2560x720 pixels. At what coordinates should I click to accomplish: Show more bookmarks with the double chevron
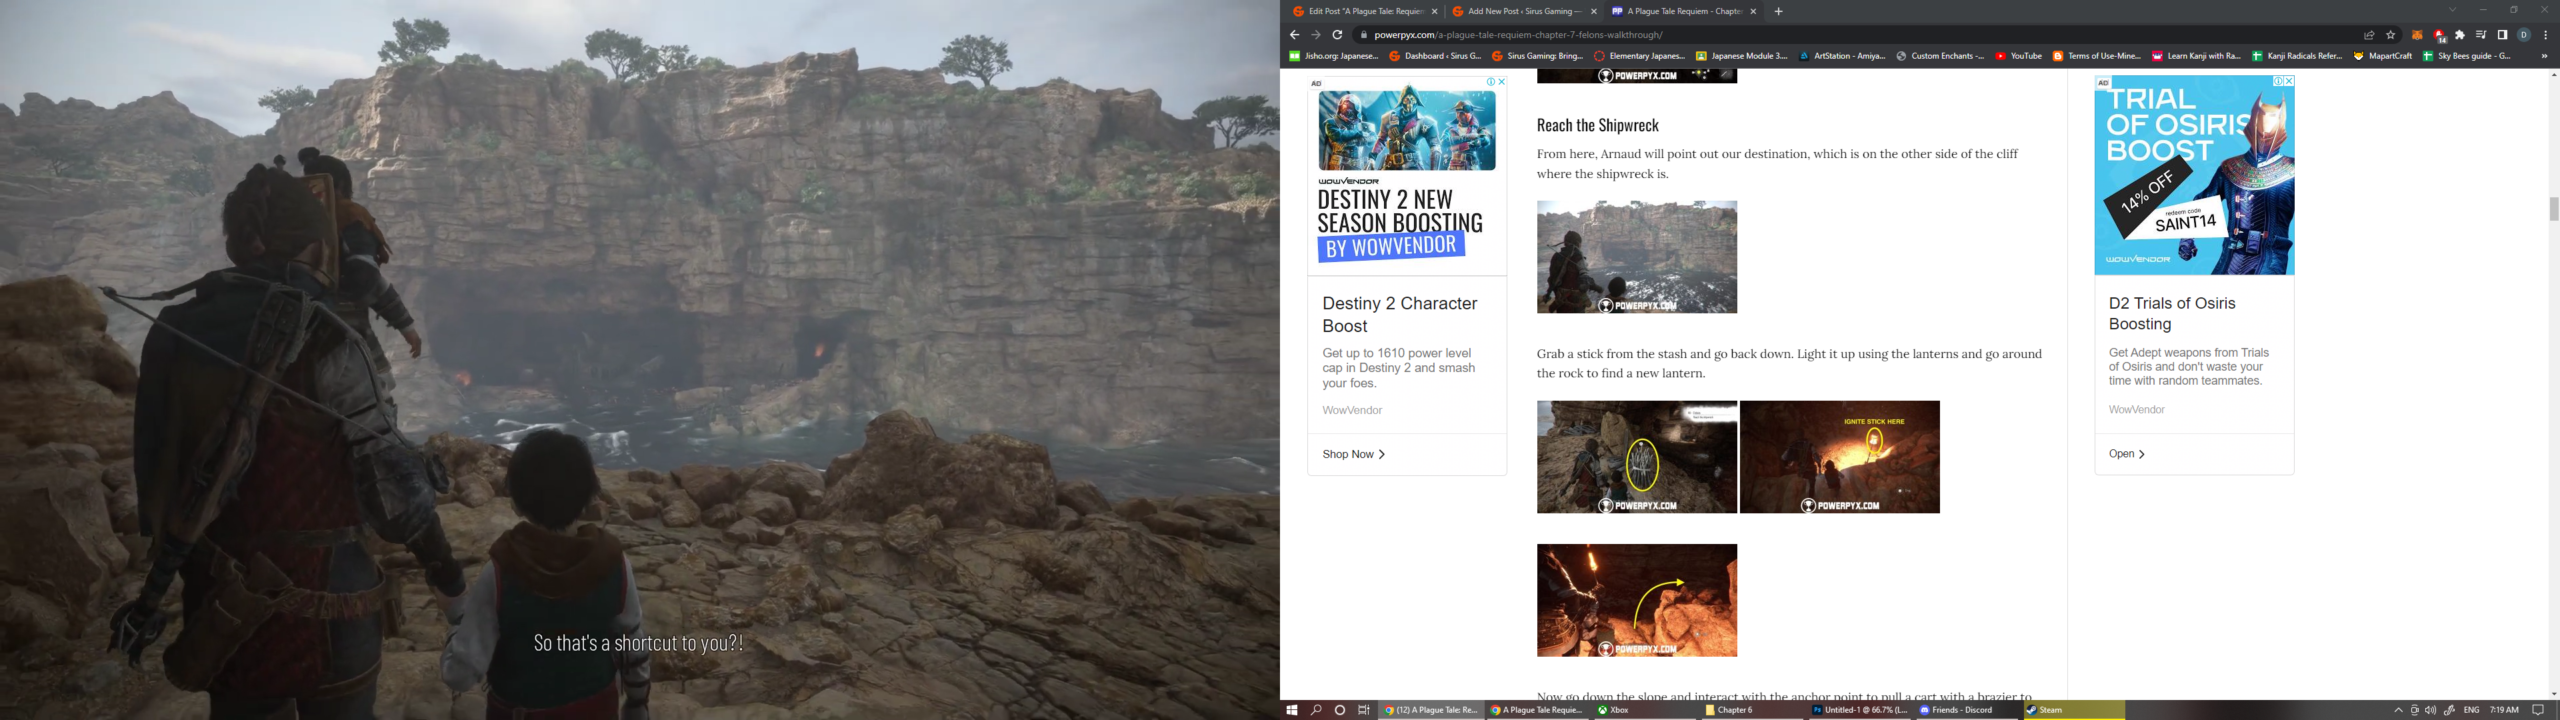click(x=2544, y=56)
